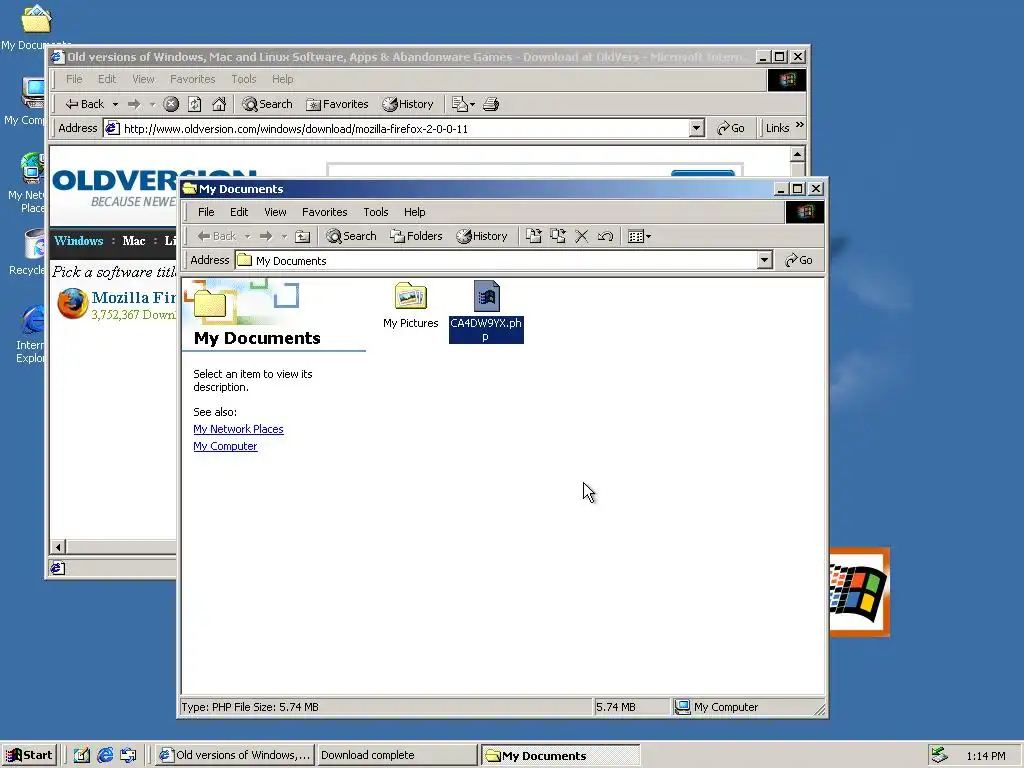Toggle the Folders pane button
The height and width of the screenshot is (768, 1024).
pos(416,236)
